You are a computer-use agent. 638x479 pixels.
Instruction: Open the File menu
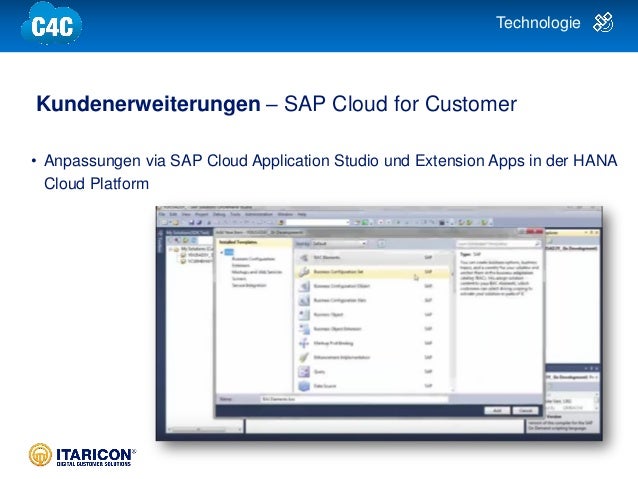pos(162,214)
